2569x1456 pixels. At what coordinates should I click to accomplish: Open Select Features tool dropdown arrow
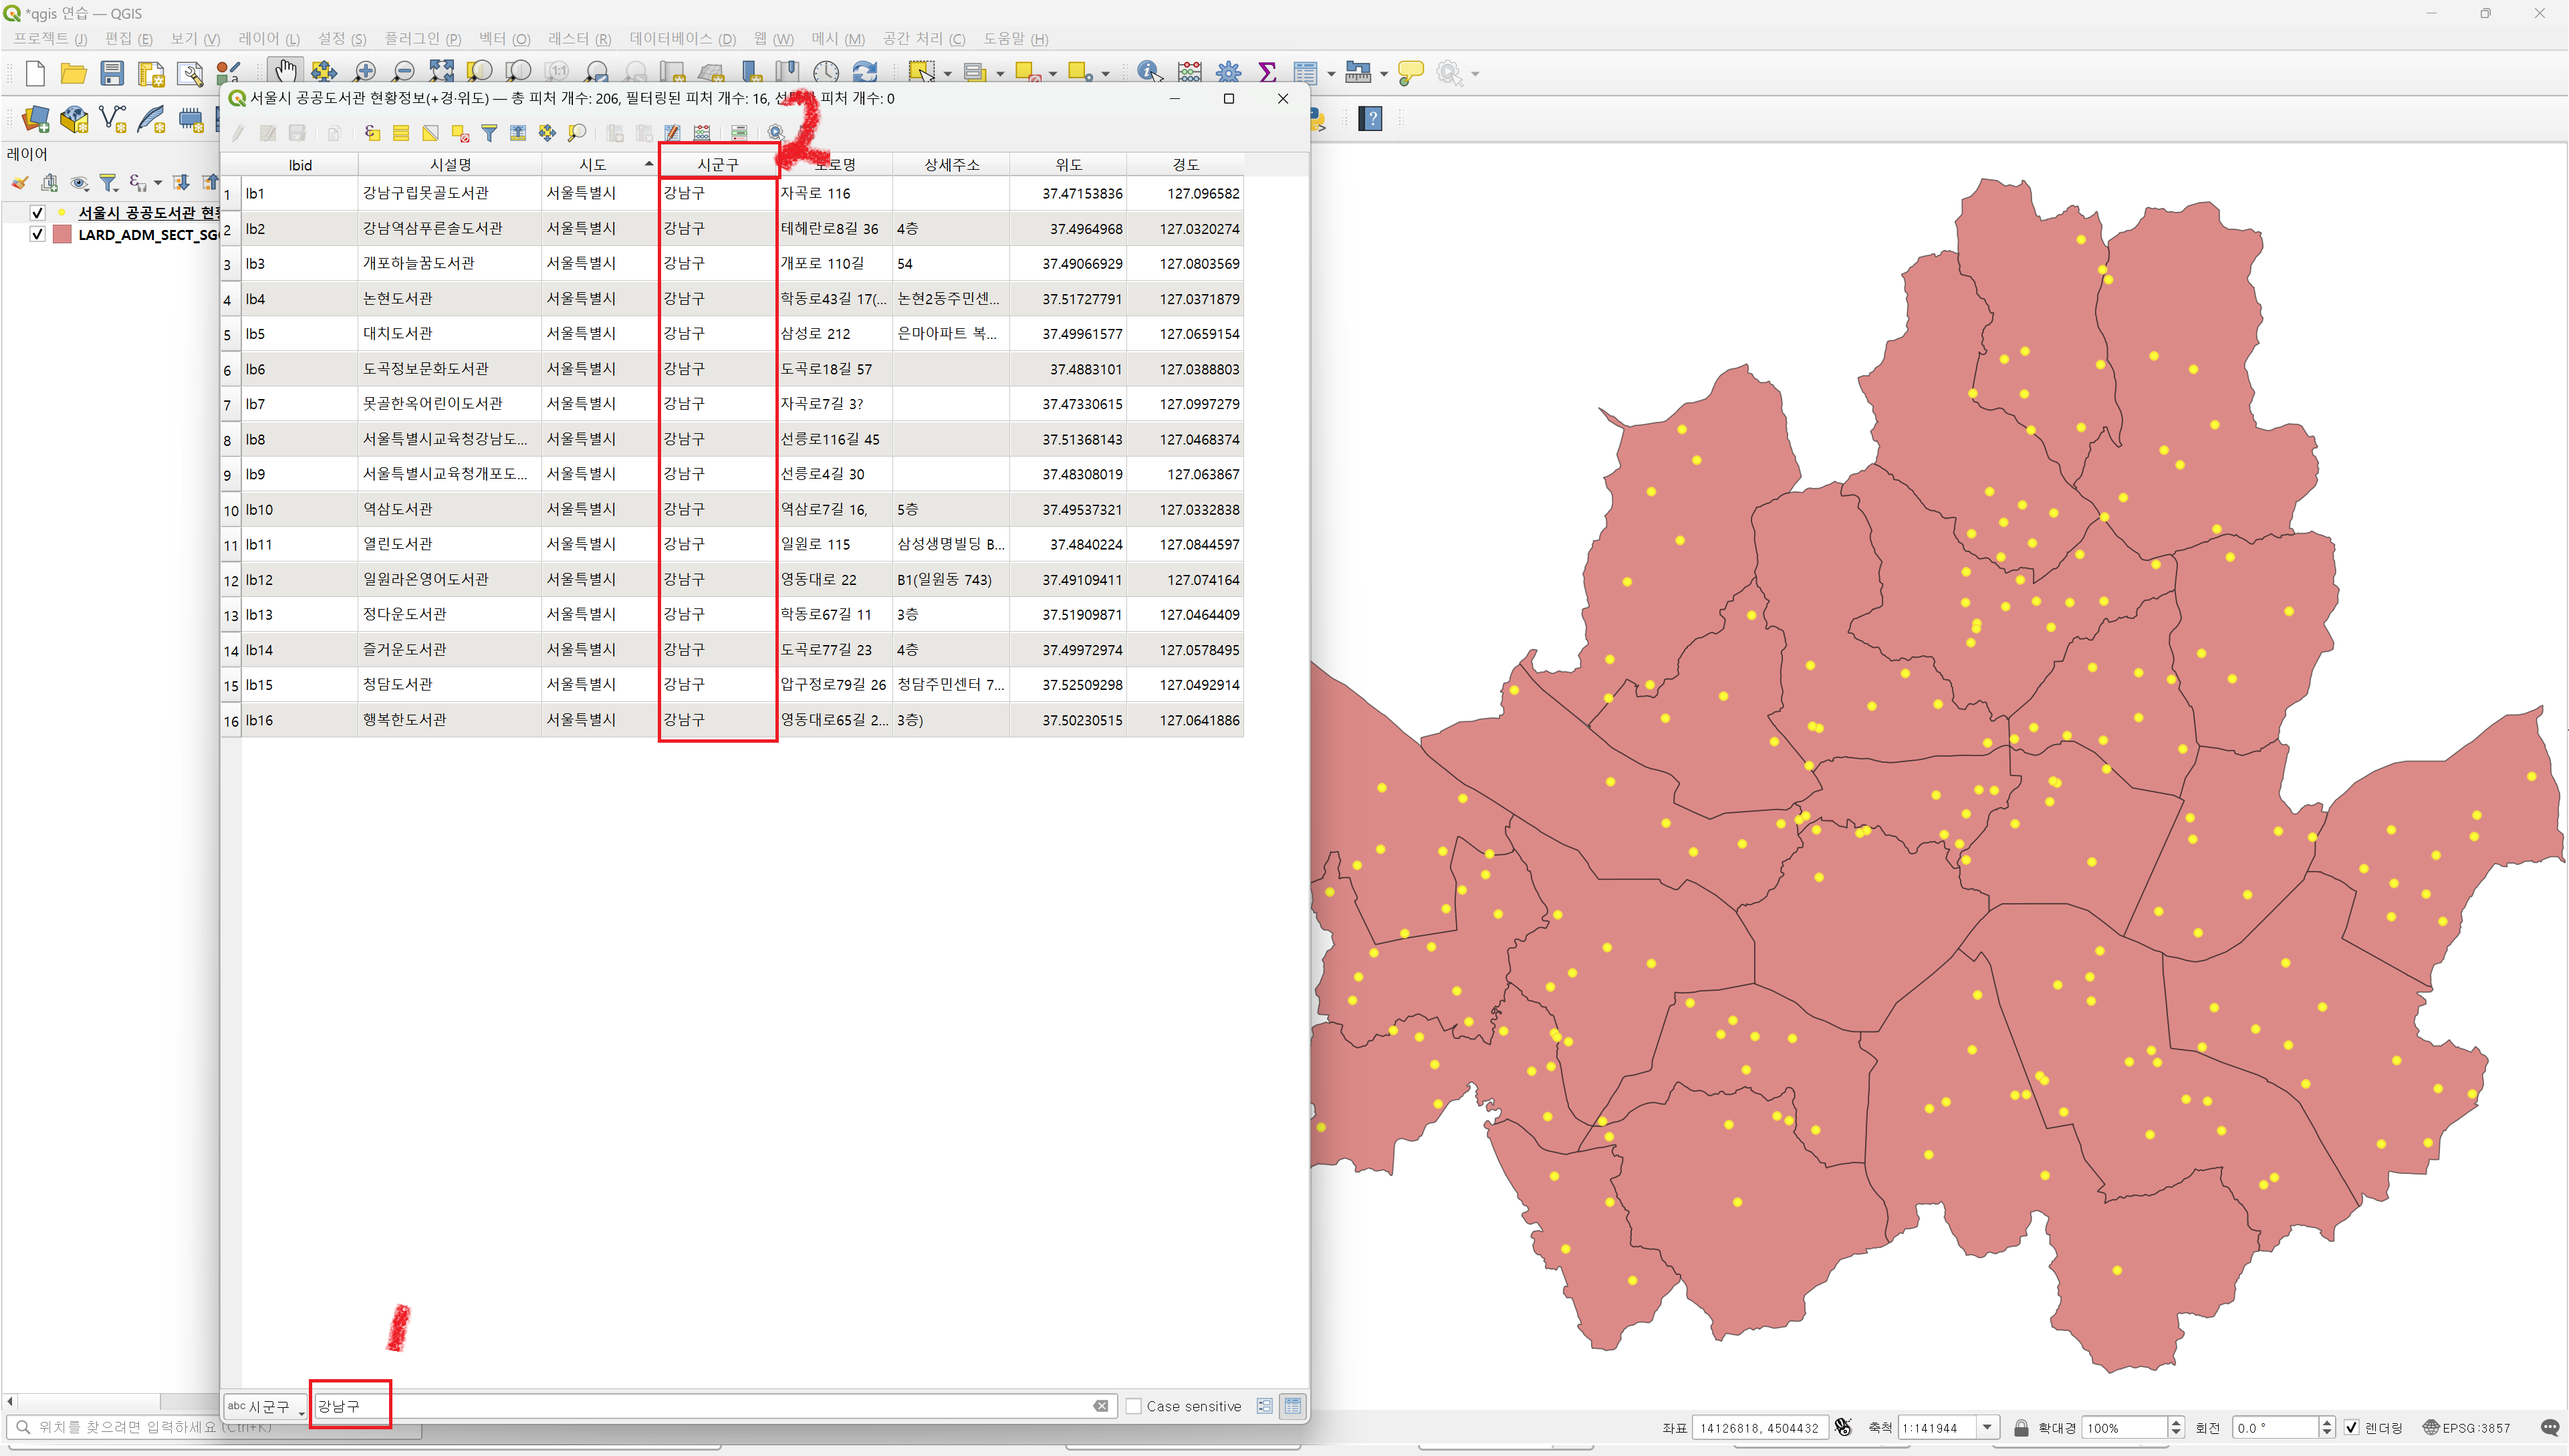pyautogui.click(x=947, y=74)
